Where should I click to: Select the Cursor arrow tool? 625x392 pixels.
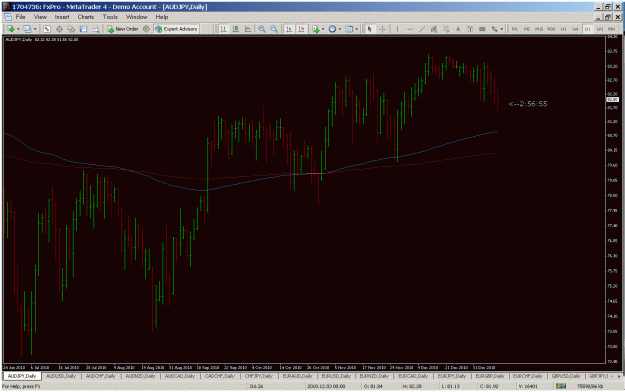point(369,29)
